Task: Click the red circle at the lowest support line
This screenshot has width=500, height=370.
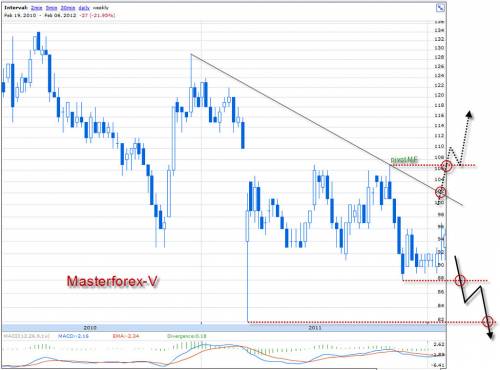Action: coord(487,322)
